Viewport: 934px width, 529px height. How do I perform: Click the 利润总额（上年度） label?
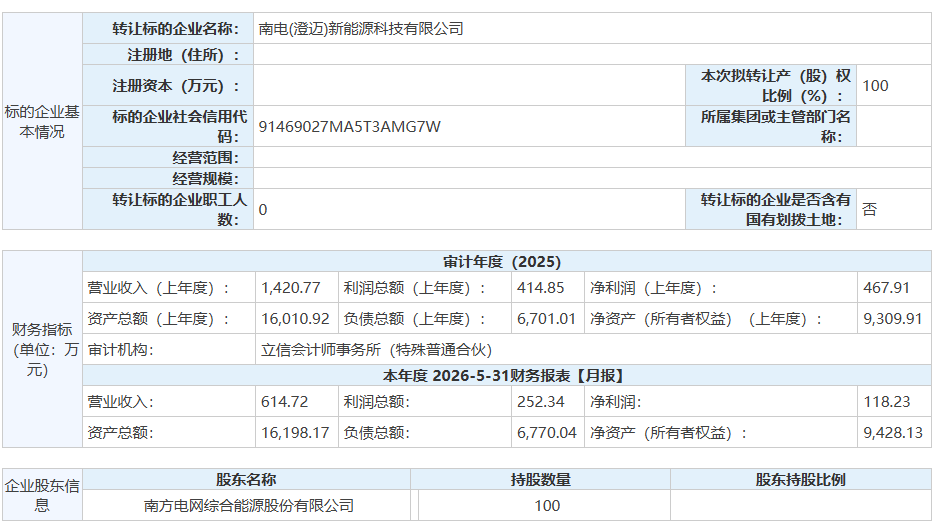(x=415, y=288)
